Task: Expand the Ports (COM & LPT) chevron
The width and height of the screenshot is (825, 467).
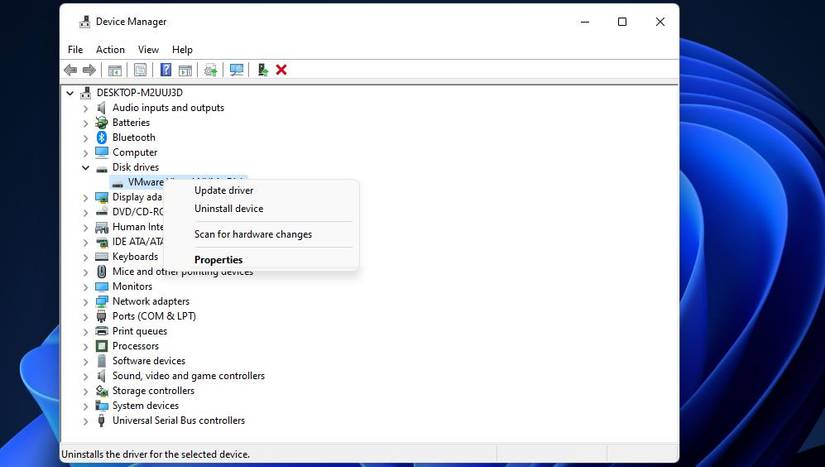Action: coord(86,317)
